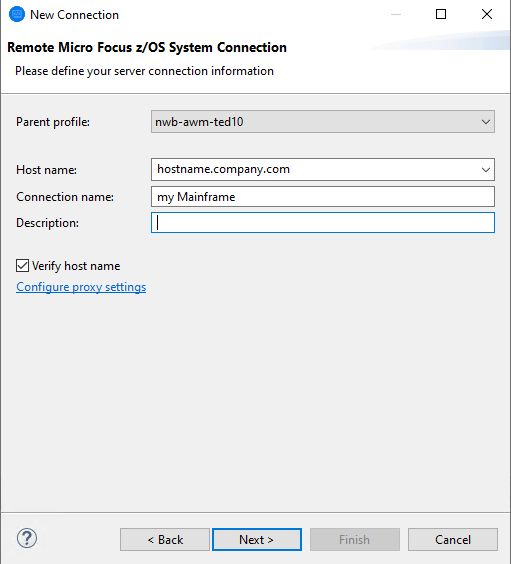The height and width of the screenshot is (564, 511).
Task: Close the New Connection dialog
Action: click(x=487, y=14)
